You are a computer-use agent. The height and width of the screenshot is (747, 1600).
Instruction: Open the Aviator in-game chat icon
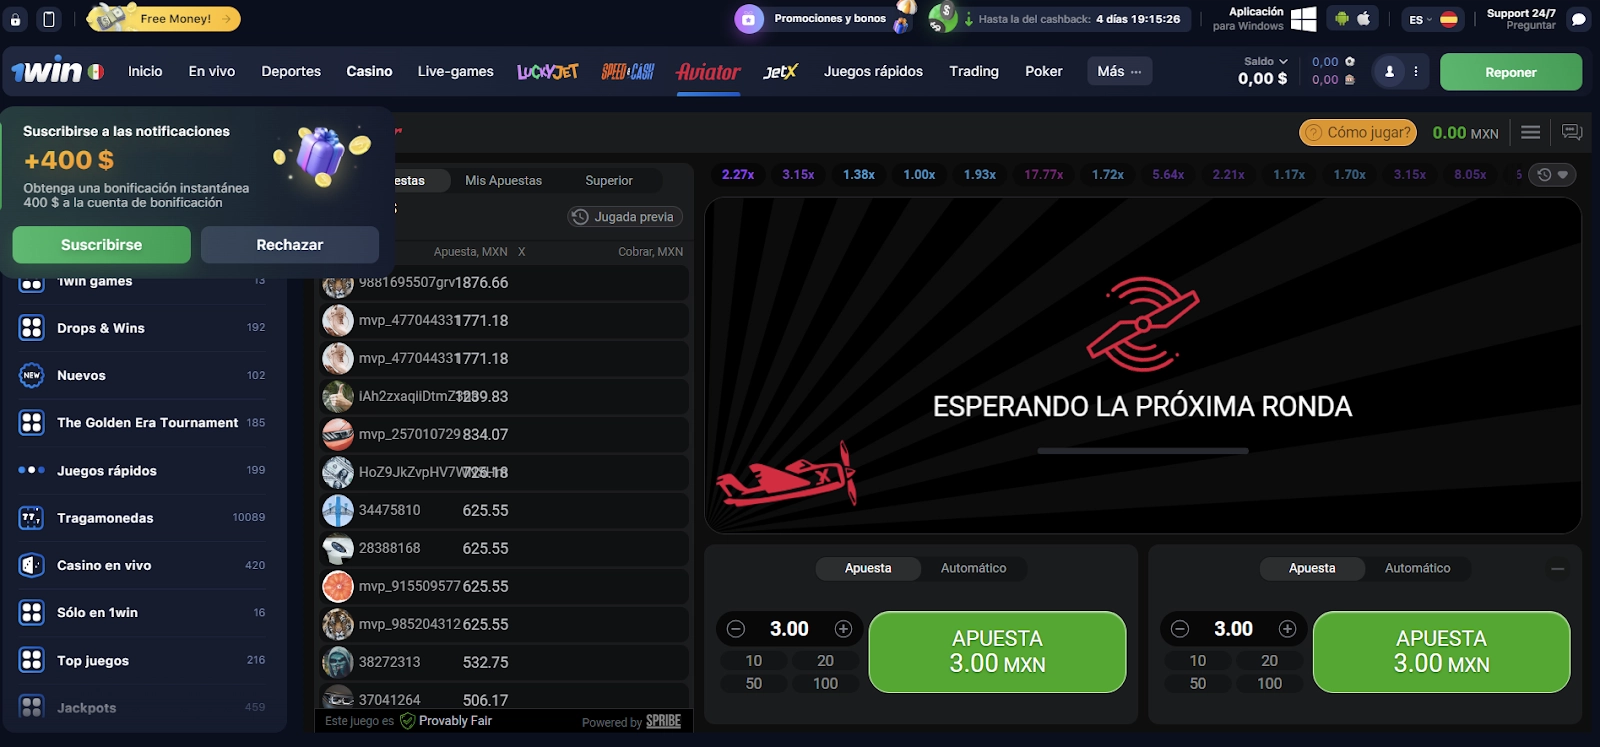[1572, 132]
